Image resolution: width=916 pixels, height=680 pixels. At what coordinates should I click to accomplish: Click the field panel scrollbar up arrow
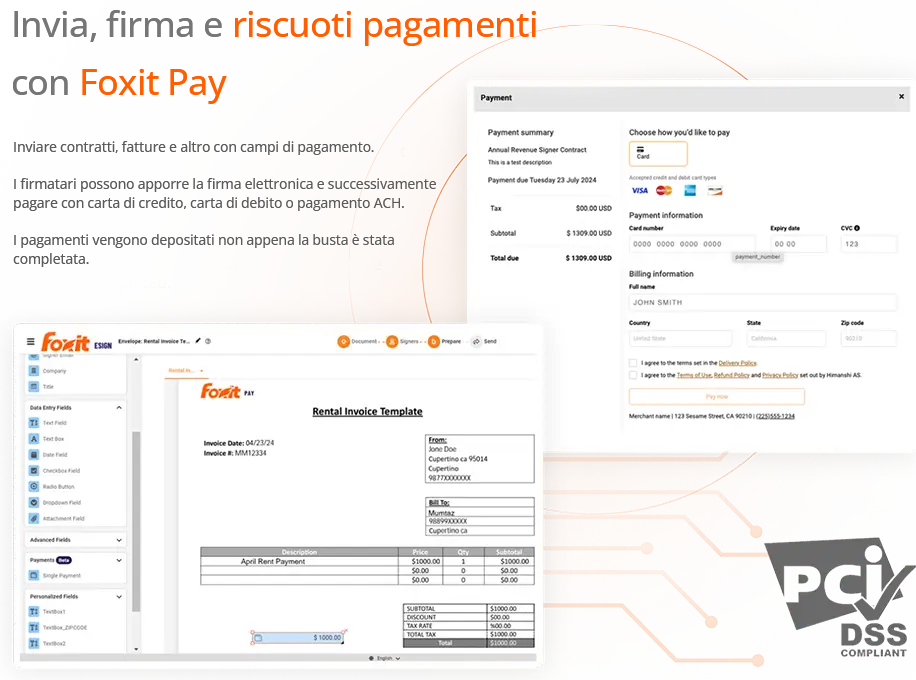click(136, 359)
